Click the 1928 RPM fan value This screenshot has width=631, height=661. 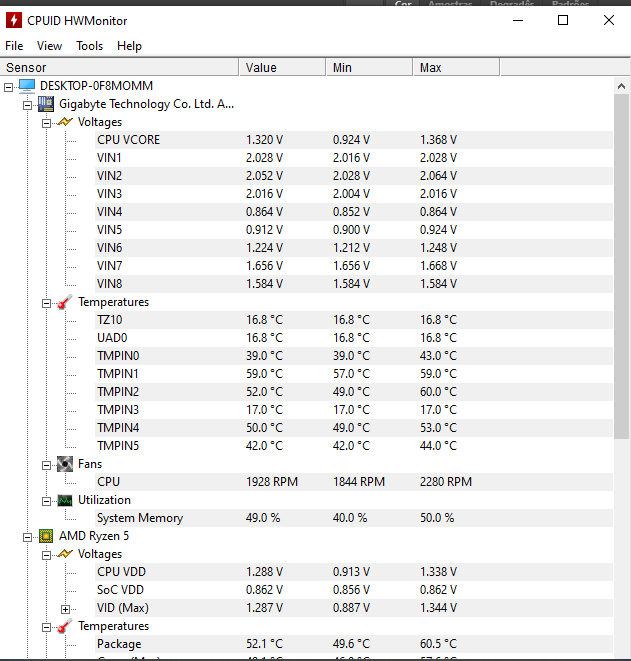click(x=272, y=482)
